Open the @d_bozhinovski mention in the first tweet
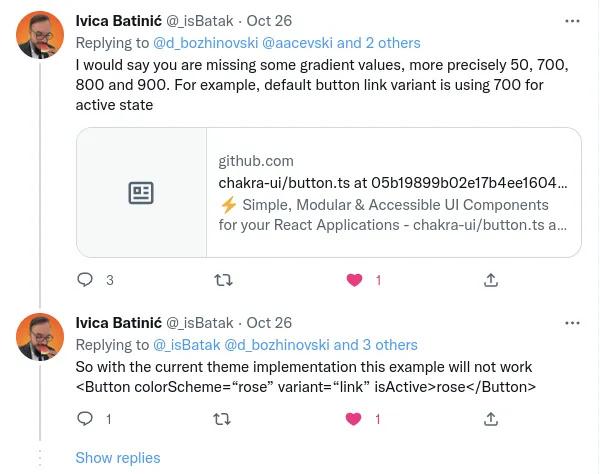The height and width of the screenshot is (474, 600). 205,43
